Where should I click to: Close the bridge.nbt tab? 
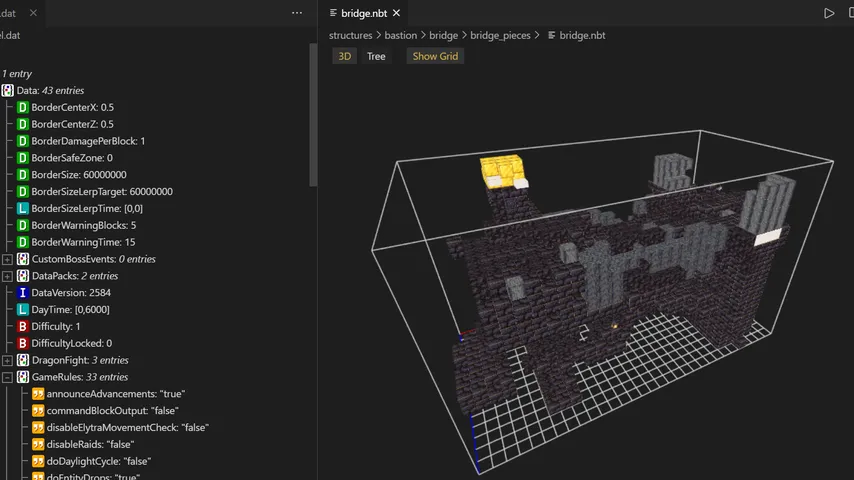pyautogui.click(x=397, y=13)
